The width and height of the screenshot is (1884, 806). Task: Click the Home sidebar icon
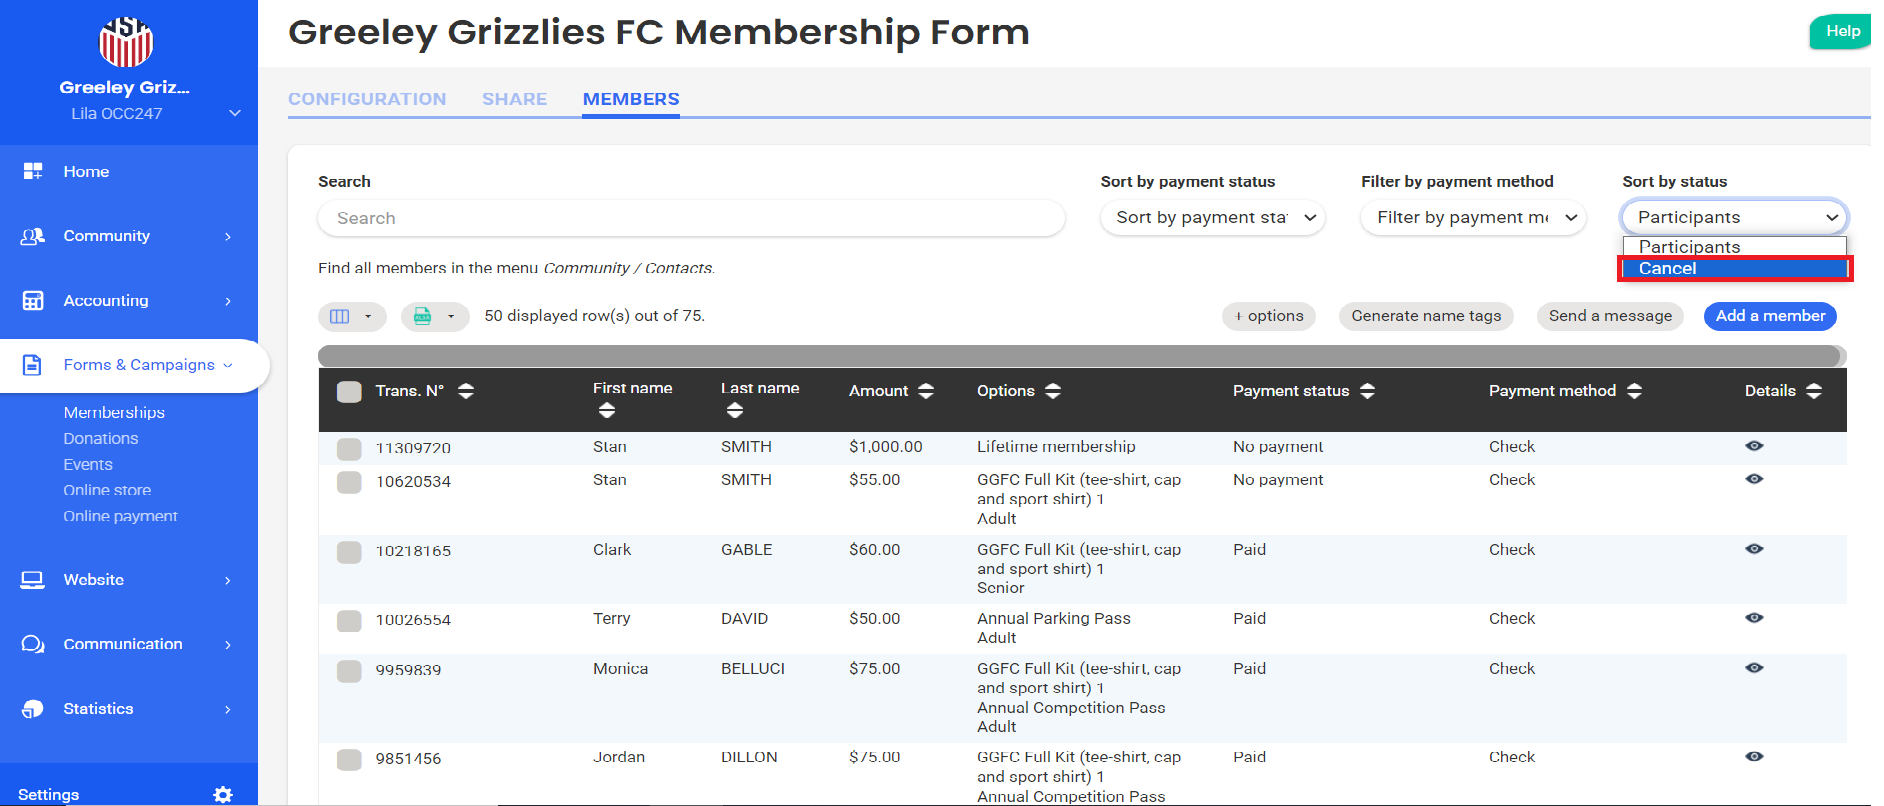(33, 171)
